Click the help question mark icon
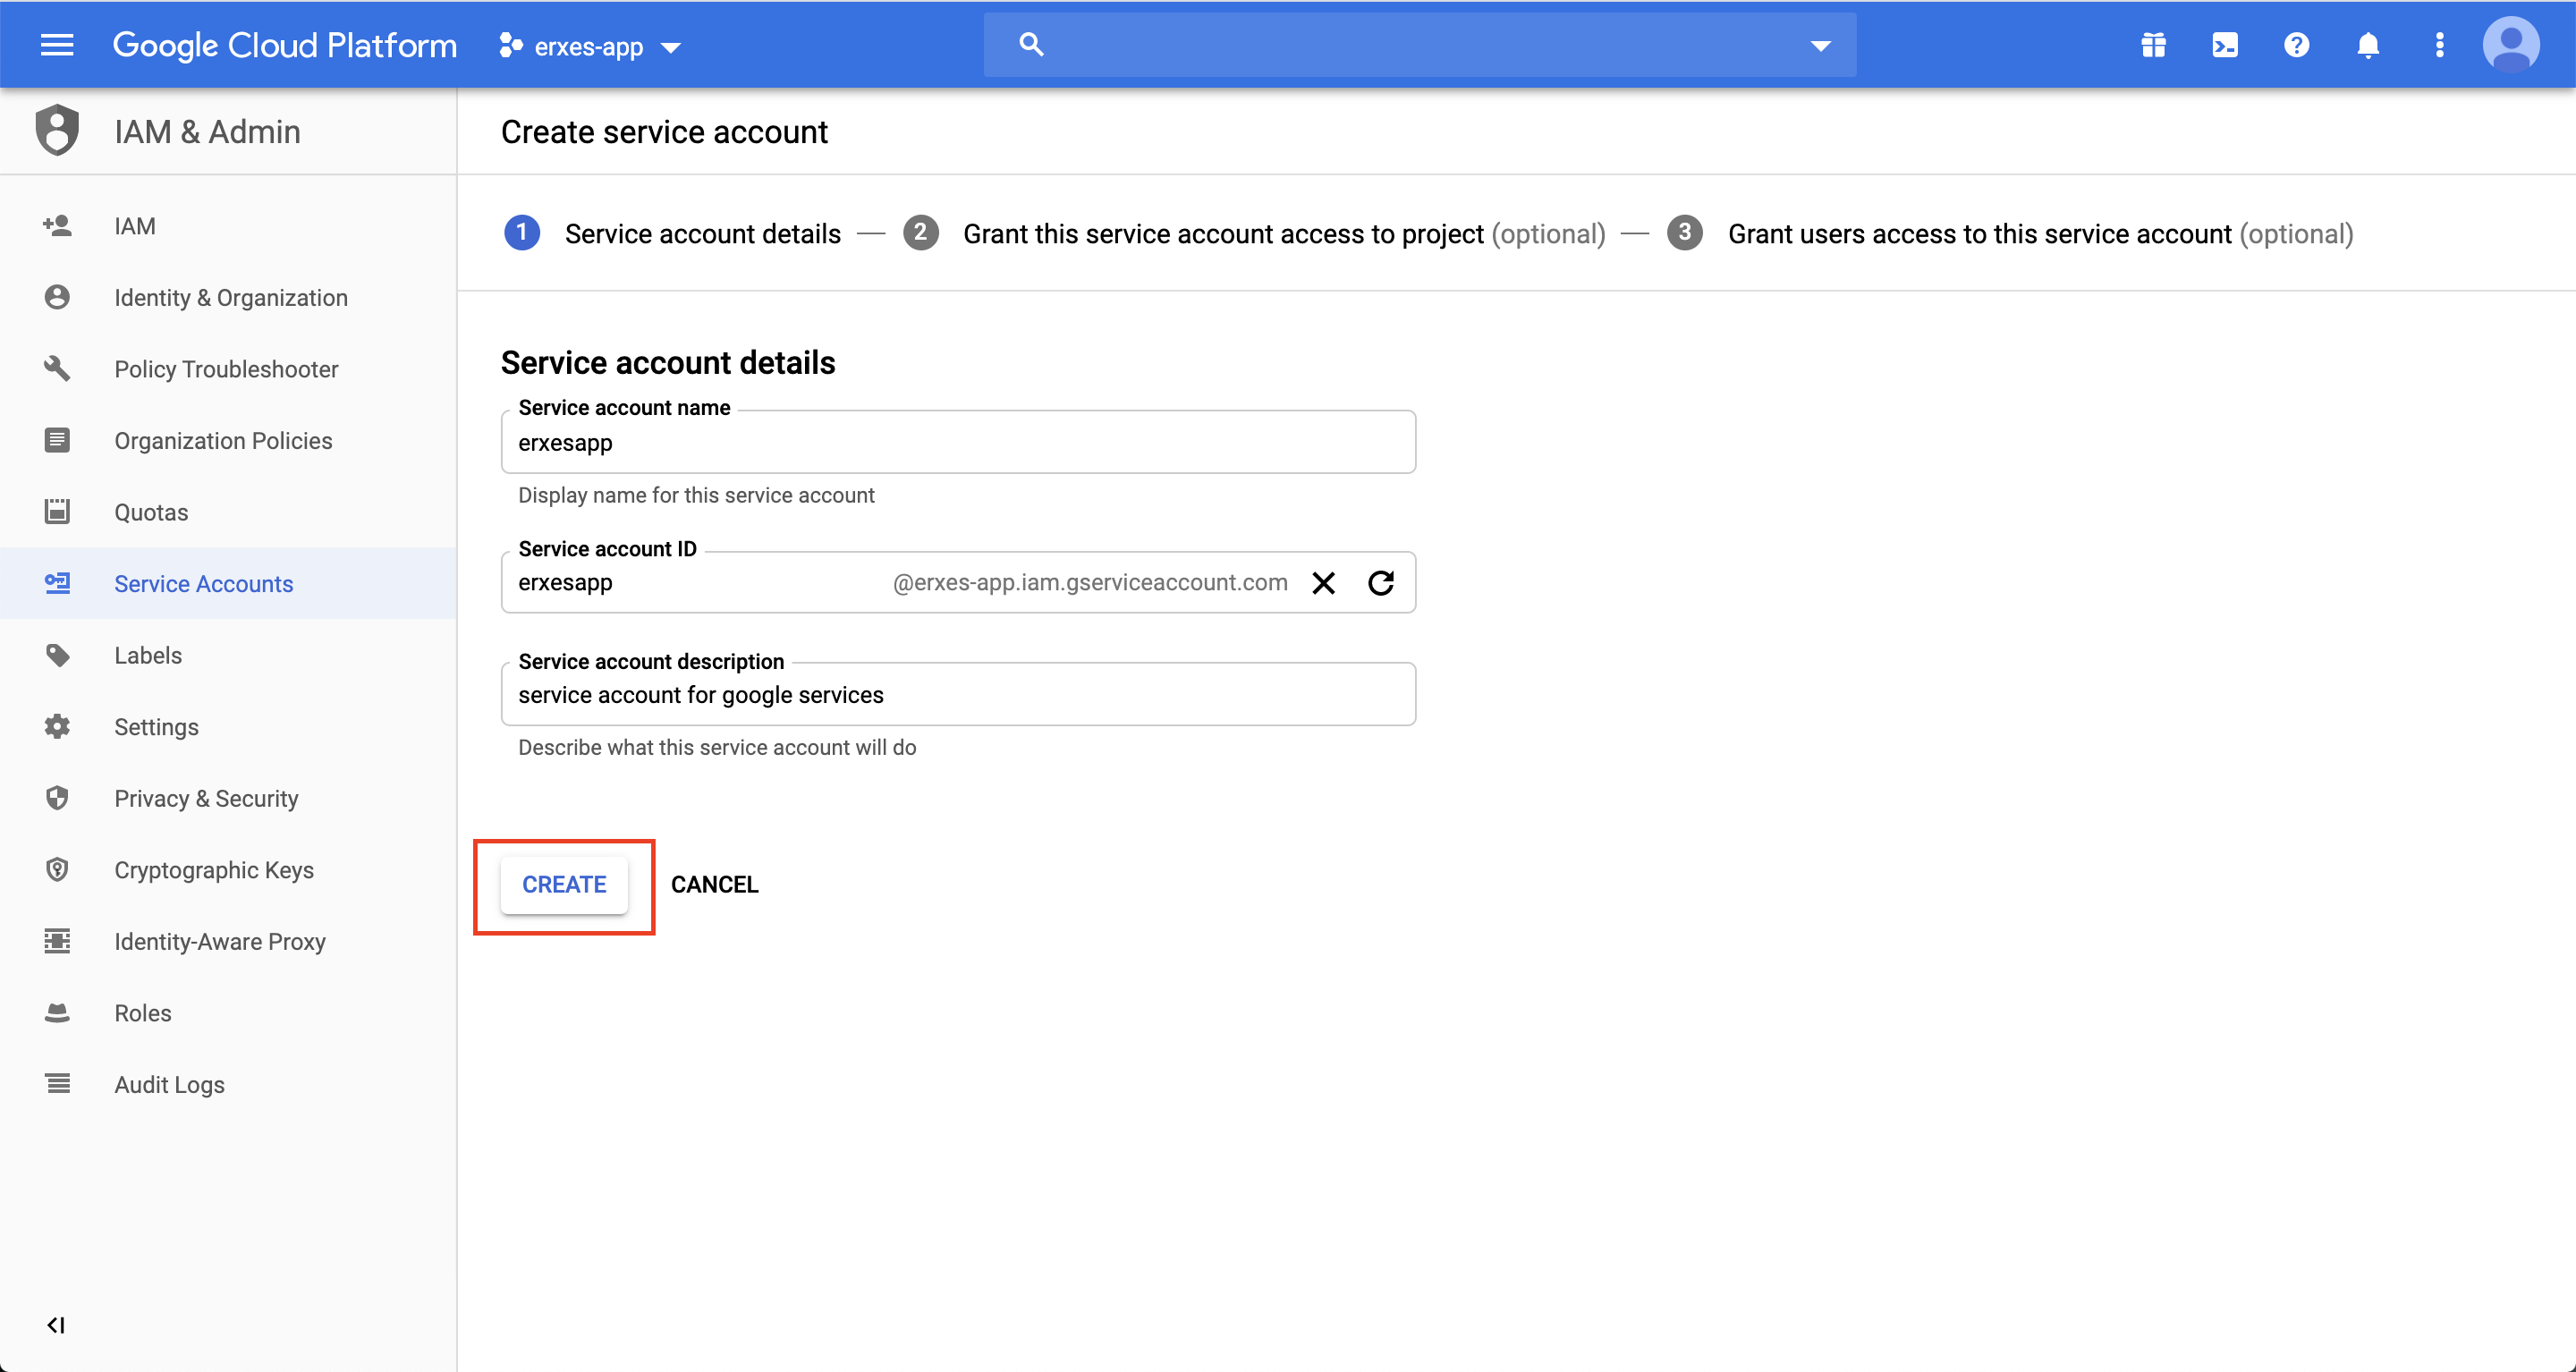The width and height of the screenshot is (2576, 1372). (x=2296, y=45)
